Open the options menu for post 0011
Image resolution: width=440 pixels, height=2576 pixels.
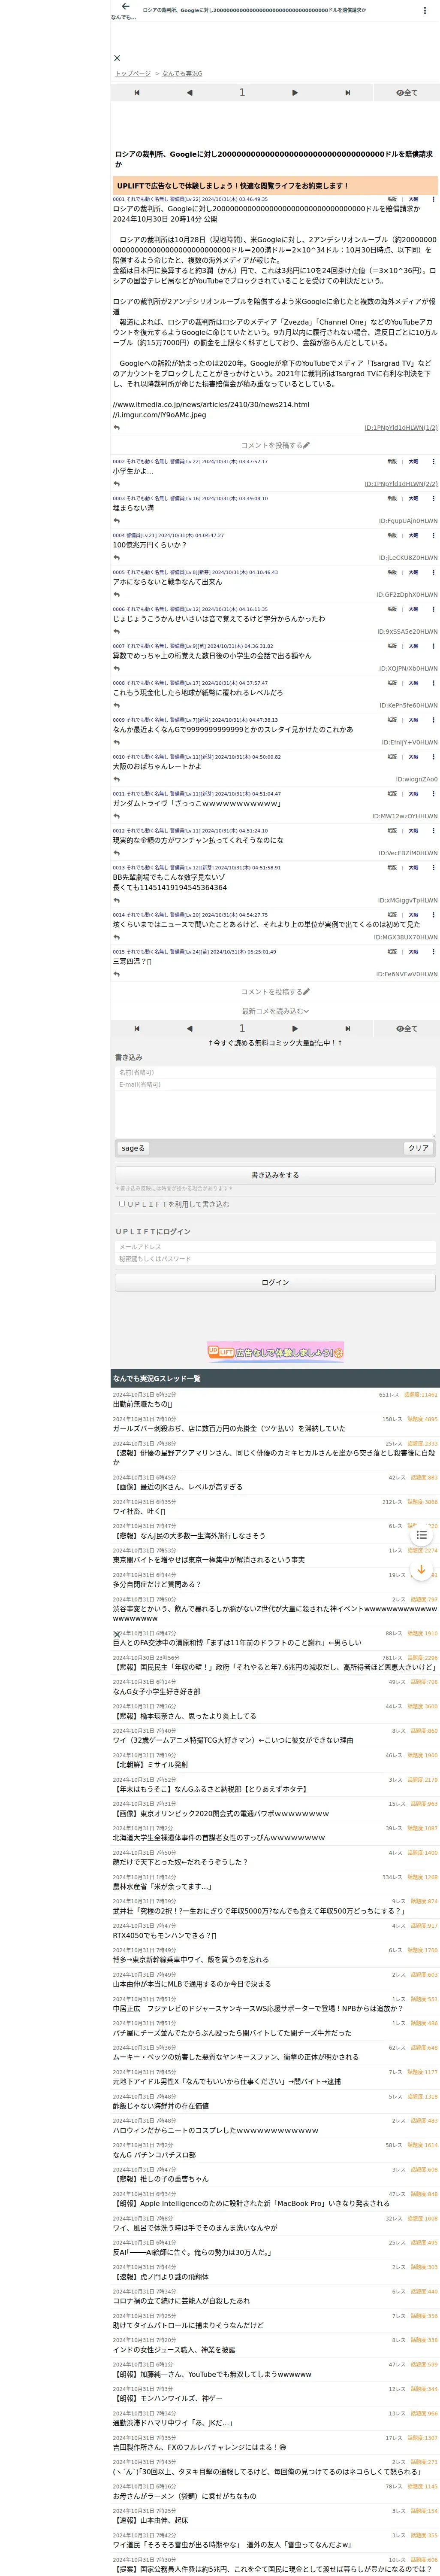[433, 794]
